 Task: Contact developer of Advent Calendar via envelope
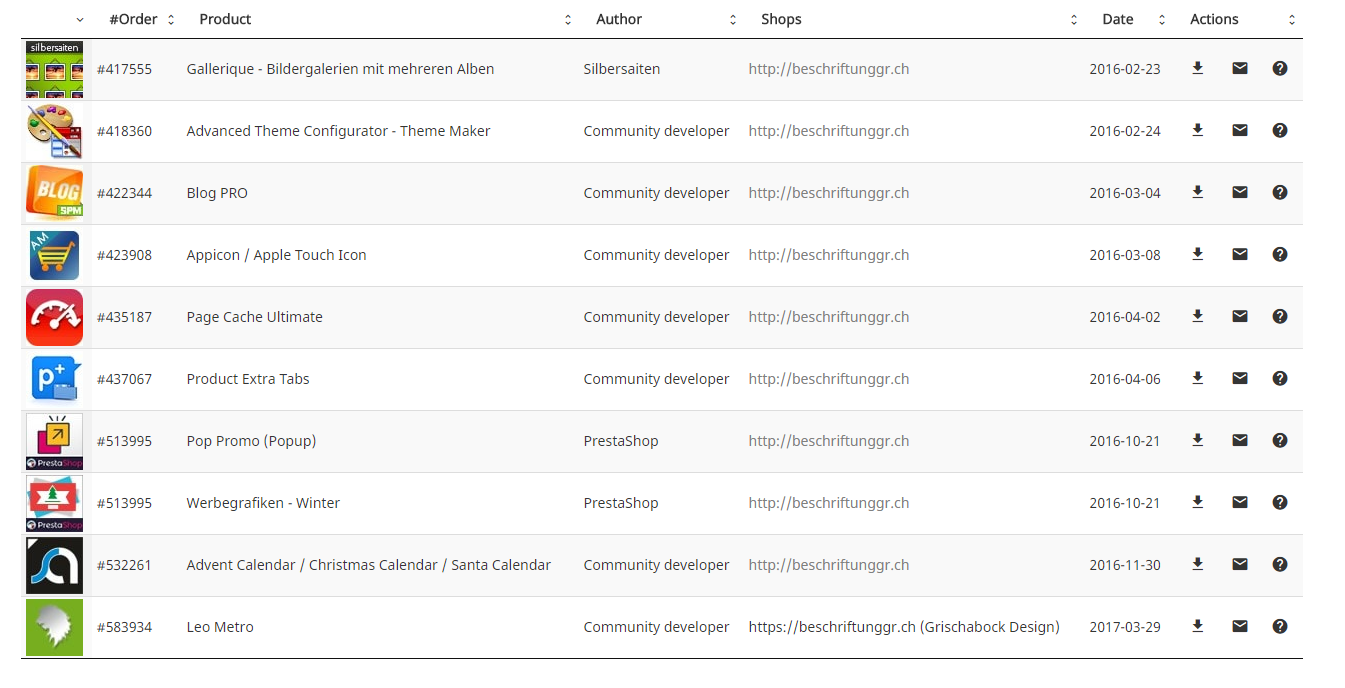tap(1239, 564)
